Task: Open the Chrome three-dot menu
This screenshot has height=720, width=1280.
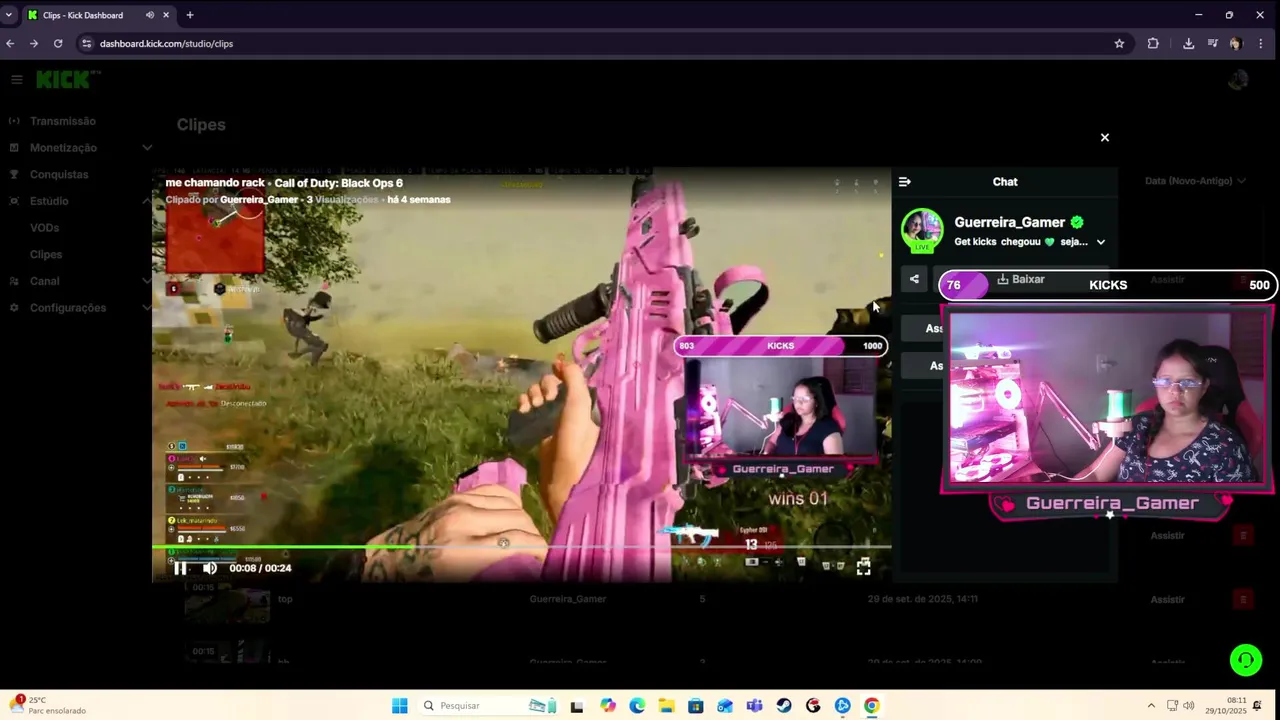Action: pyautogui.click(x=1260, y=43)
